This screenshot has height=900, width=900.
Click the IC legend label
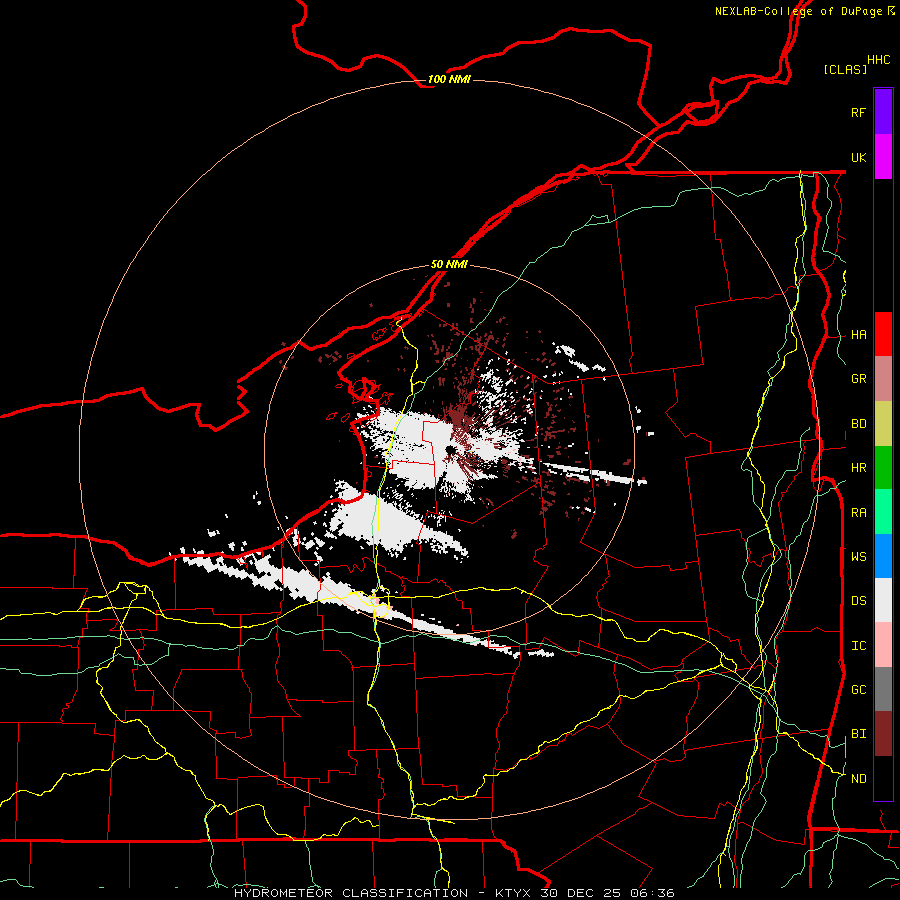click(x=858, y=646)
